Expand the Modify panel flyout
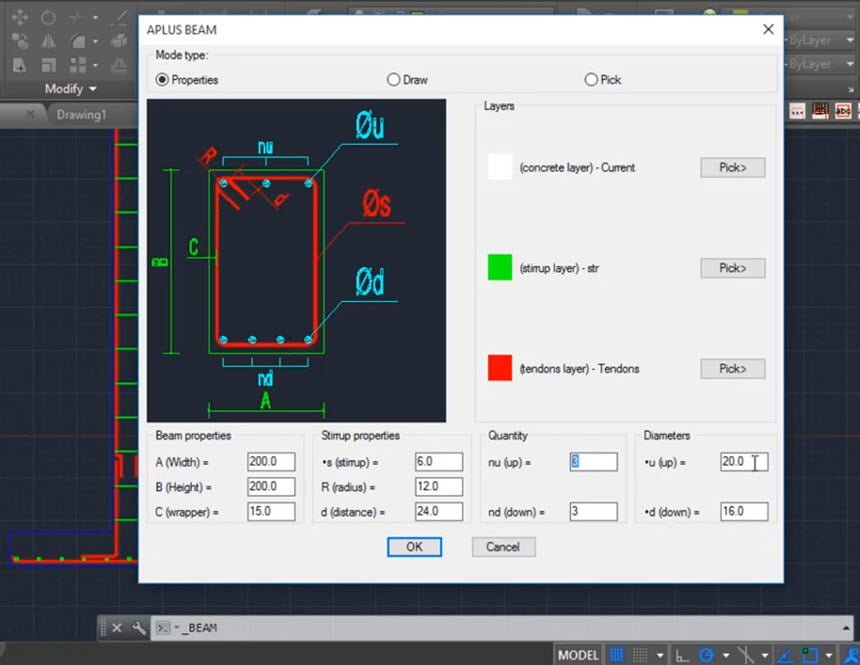Screen dimensions: 860x665 point(70,88)
